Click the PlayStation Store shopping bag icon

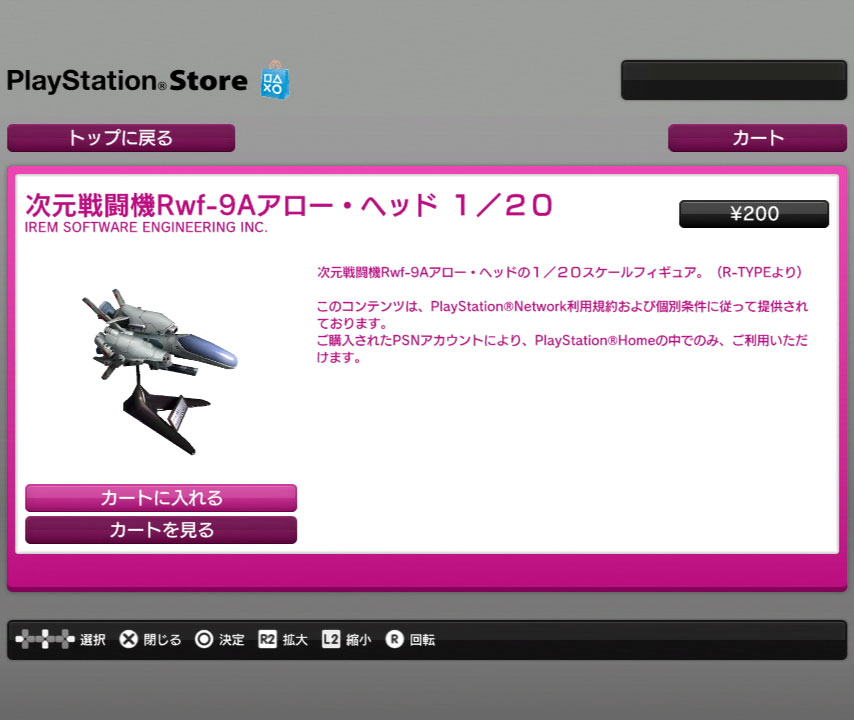(275, 81)
